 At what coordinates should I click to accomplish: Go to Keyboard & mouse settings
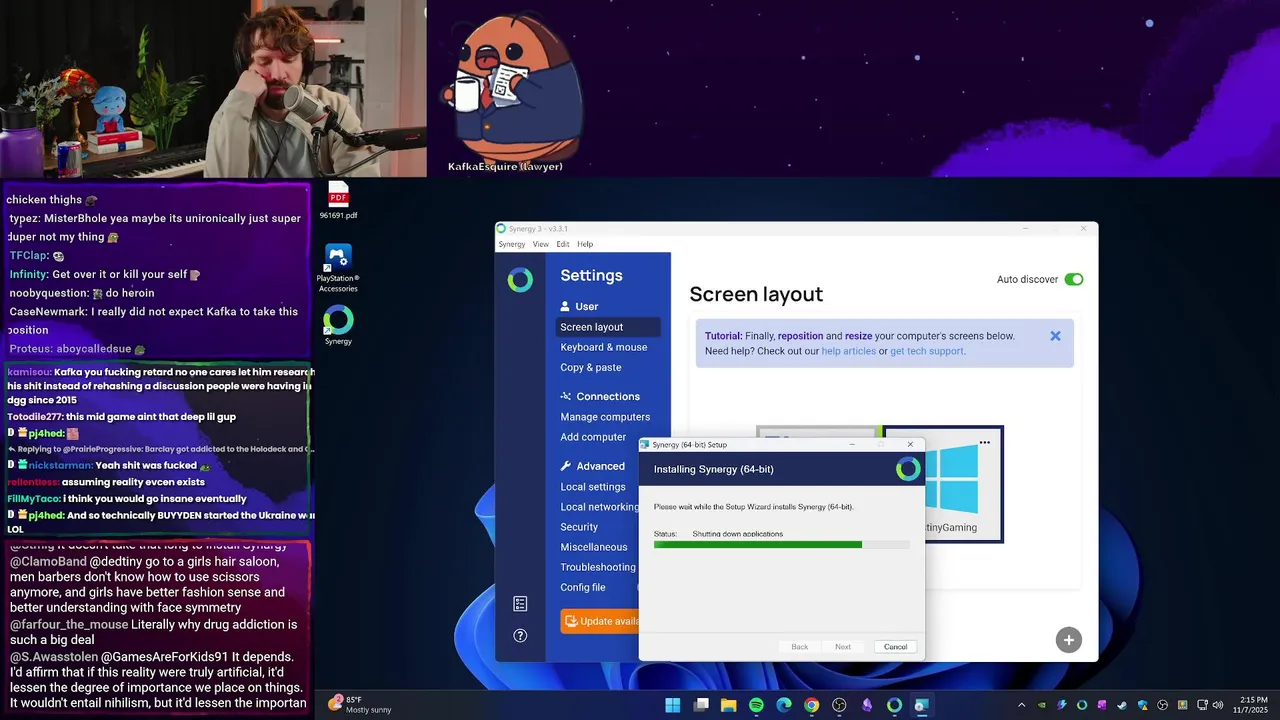coord(604,347)
